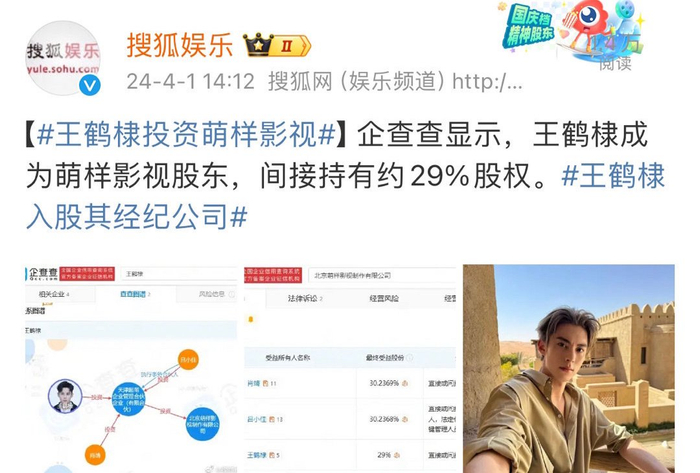Tap the blue 北京萌样影视 company node
700x473 pixels.
[203, 422]
